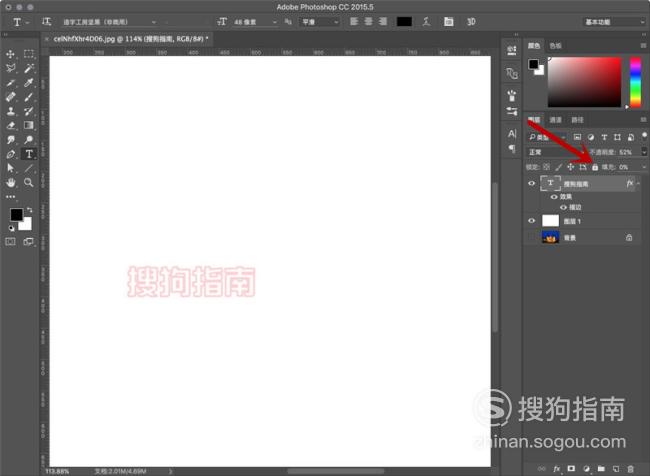This screenshot has height=476, width=650.
Task: Center align text
Action: (369, 22)
